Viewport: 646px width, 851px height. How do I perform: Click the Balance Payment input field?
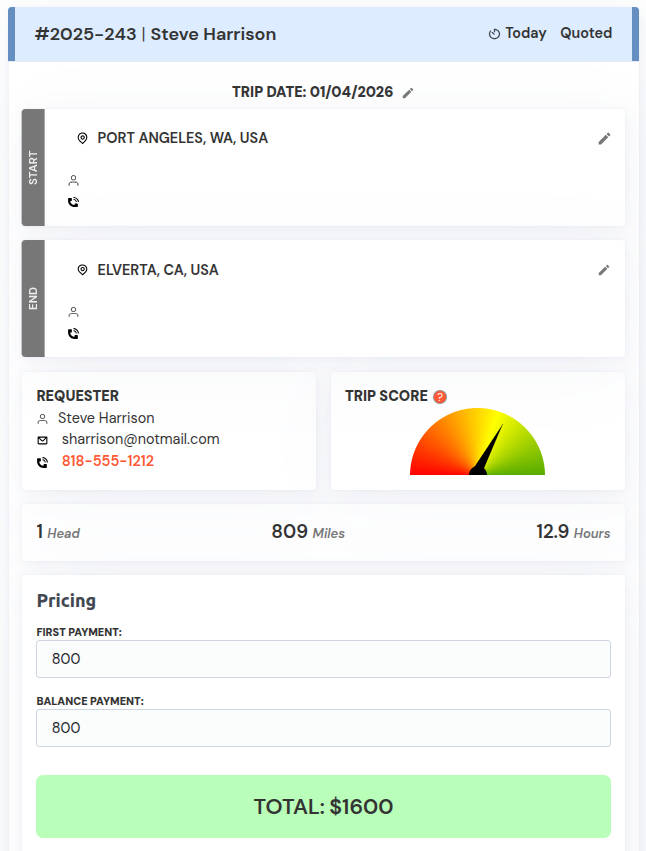pos(323,728)
